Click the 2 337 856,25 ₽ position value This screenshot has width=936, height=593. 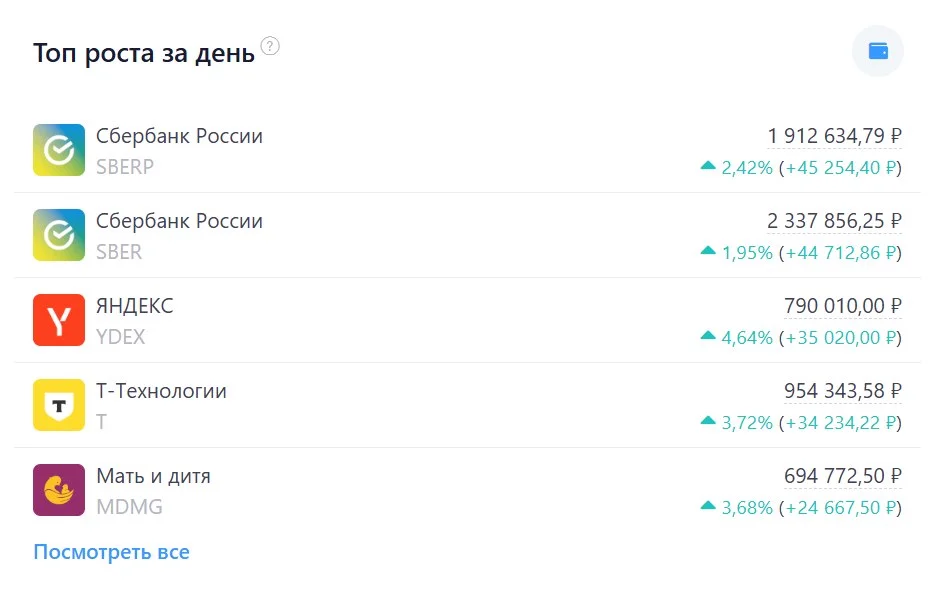835,221
